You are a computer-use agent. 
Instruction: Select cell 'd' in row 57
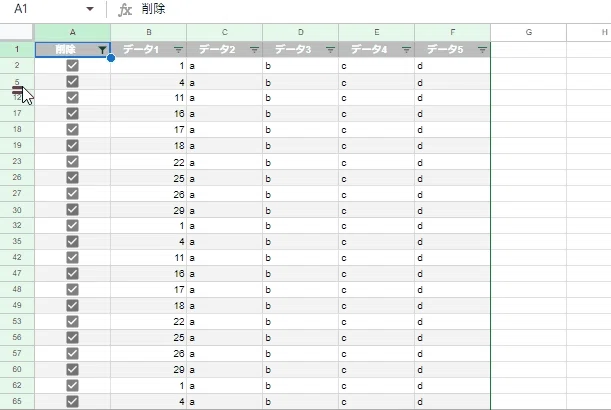click(x=452, y=353)
